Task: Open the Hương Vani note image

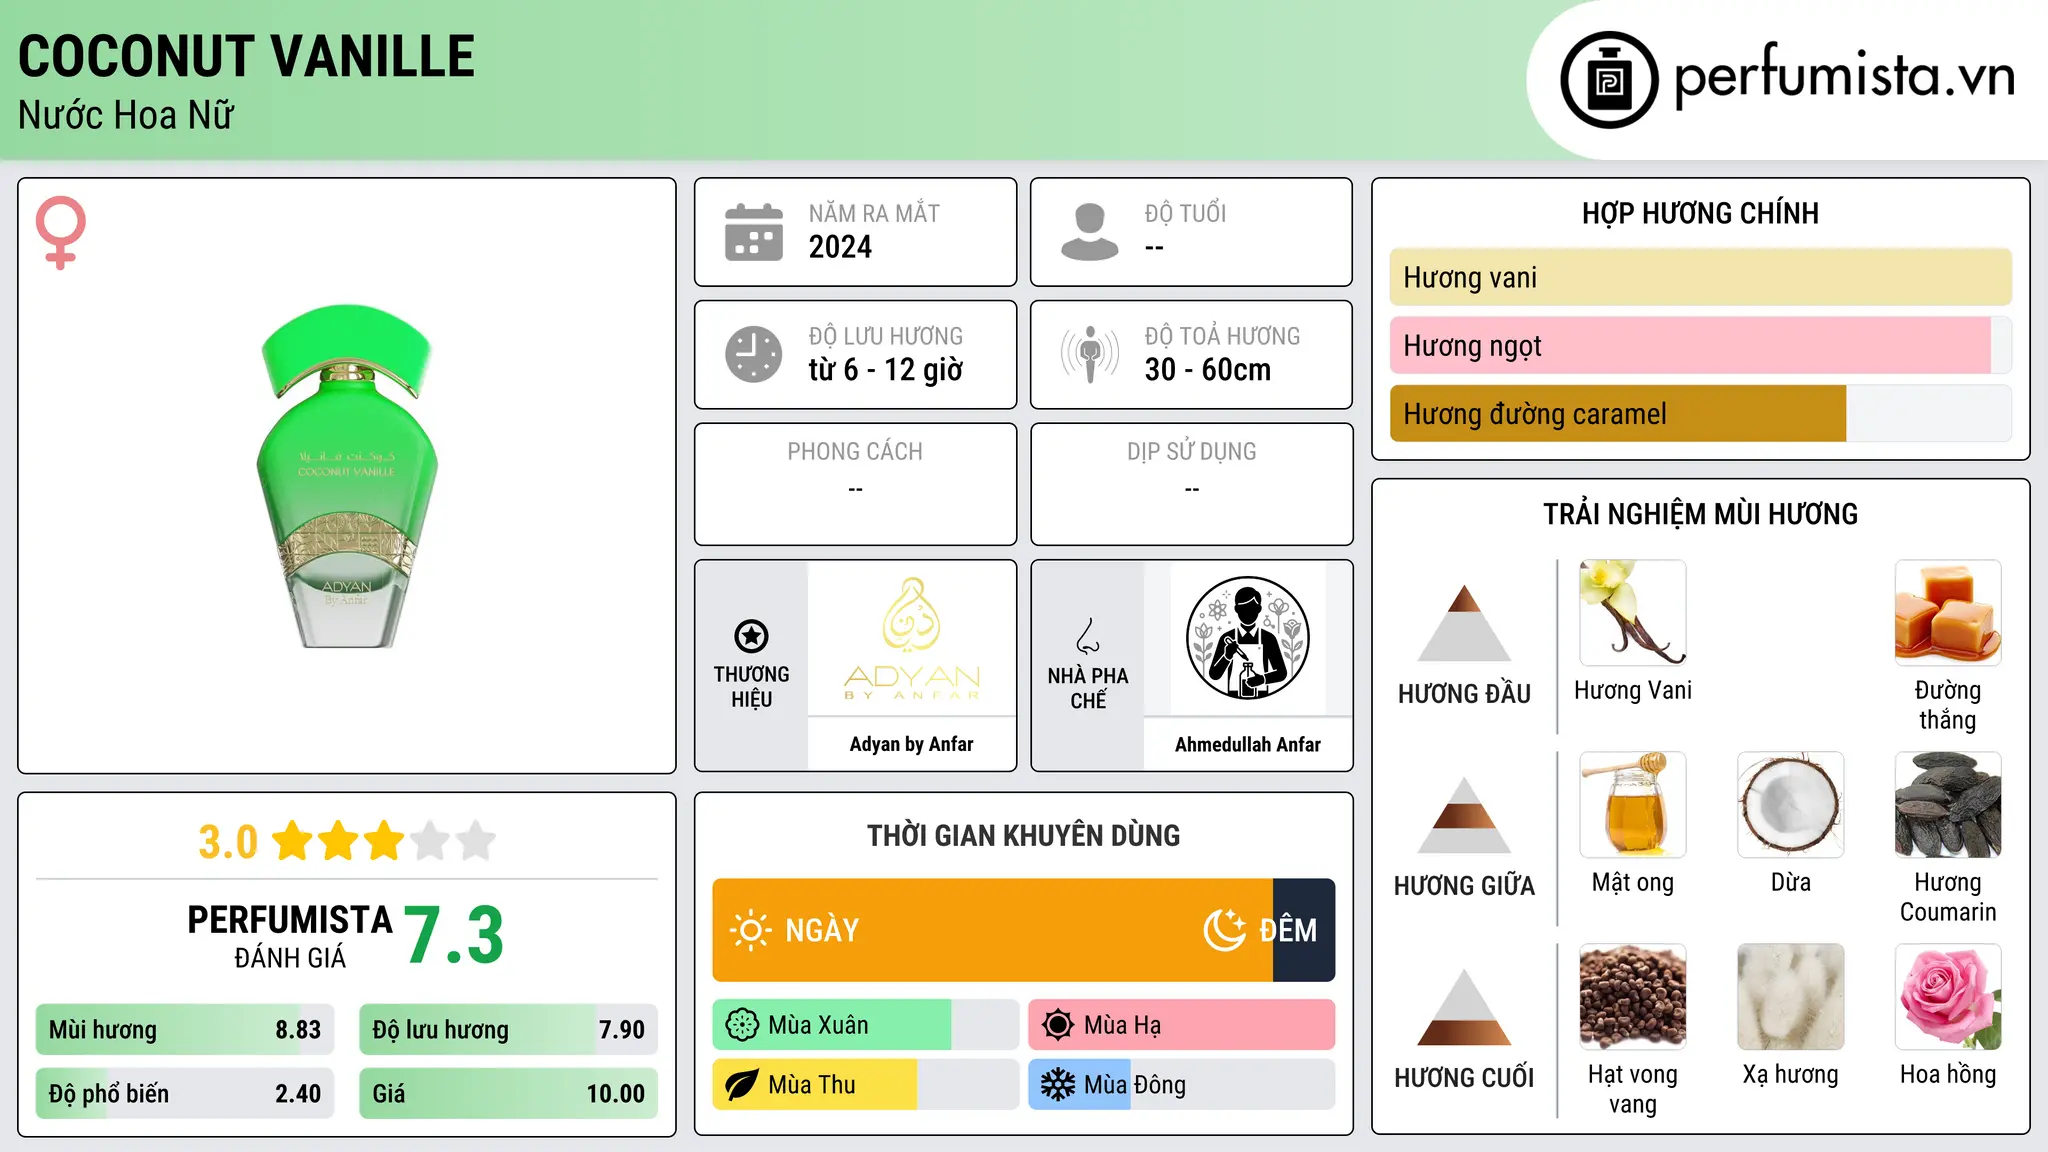Action: pyautogui.click(x=1633, y=613)
